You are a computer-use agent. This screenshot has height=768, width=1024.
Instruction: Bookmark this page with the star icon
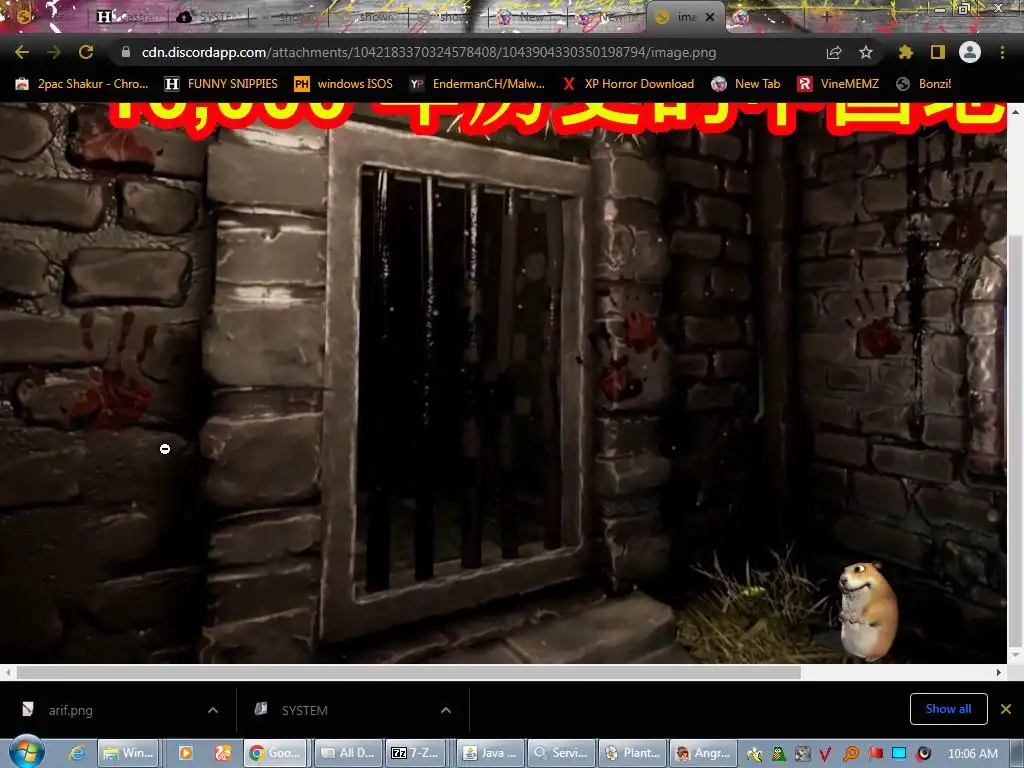pyautogui.click(x=866, y=52)
